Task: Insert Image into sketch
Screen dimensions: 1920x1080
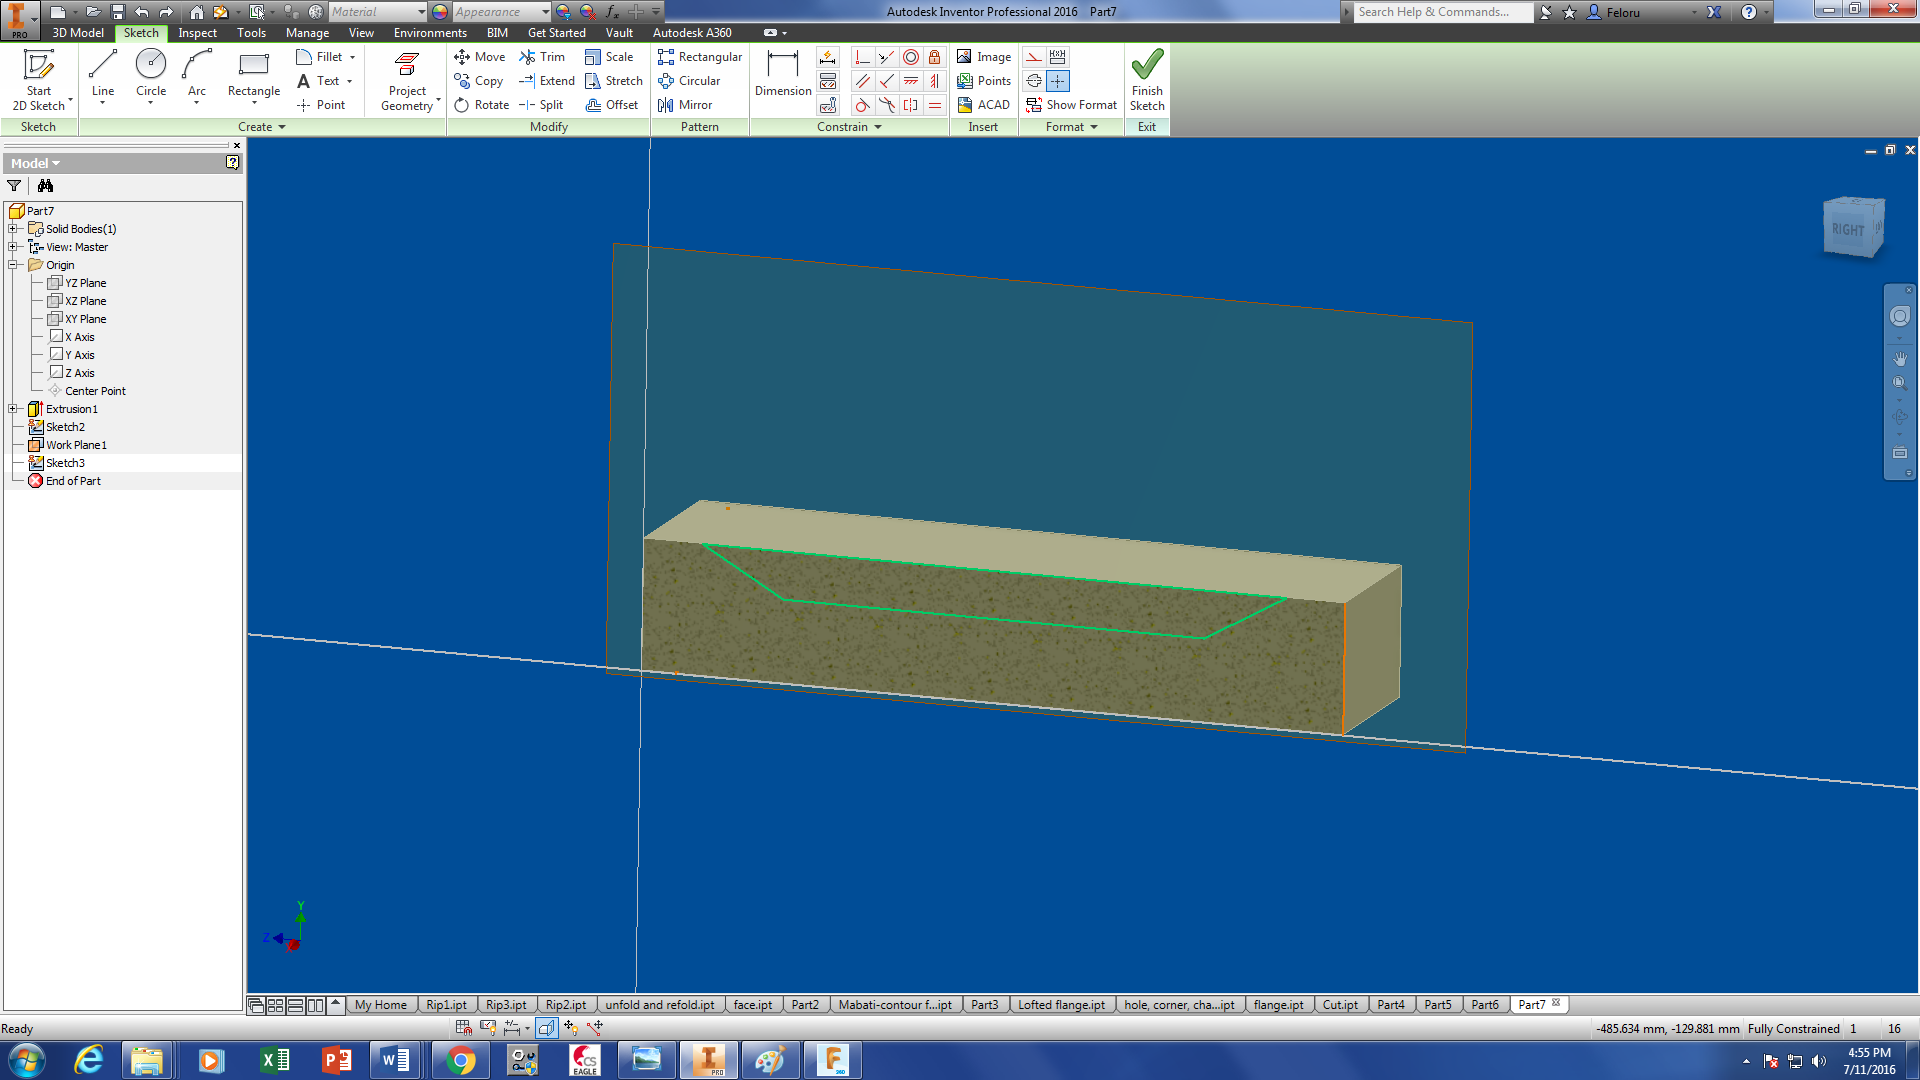Action: [x=984, y=57]
